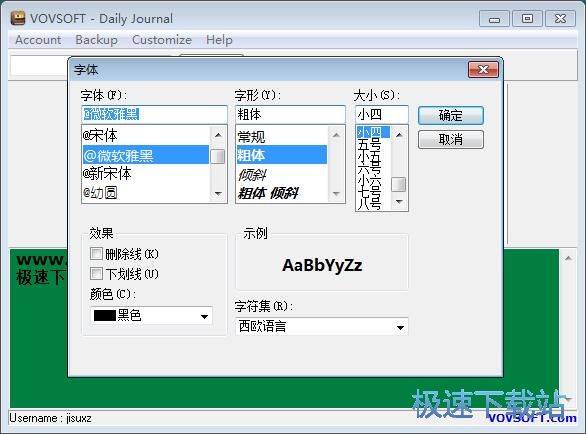This screenshot has height=434, width=586.
Task: Click journal editor scroll up arrow
Action: [568, 258]
